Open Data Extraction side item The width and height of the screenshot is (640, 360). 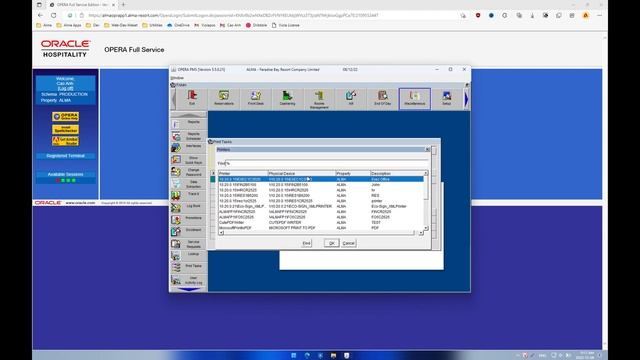click(x=188, y=184)
